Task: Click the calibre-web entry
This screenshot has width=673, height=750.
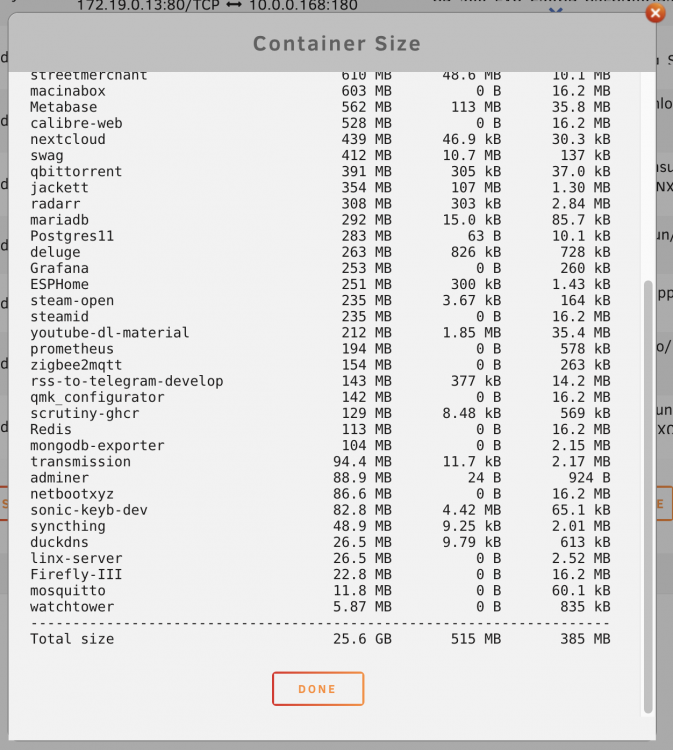Action: [76, 123]
